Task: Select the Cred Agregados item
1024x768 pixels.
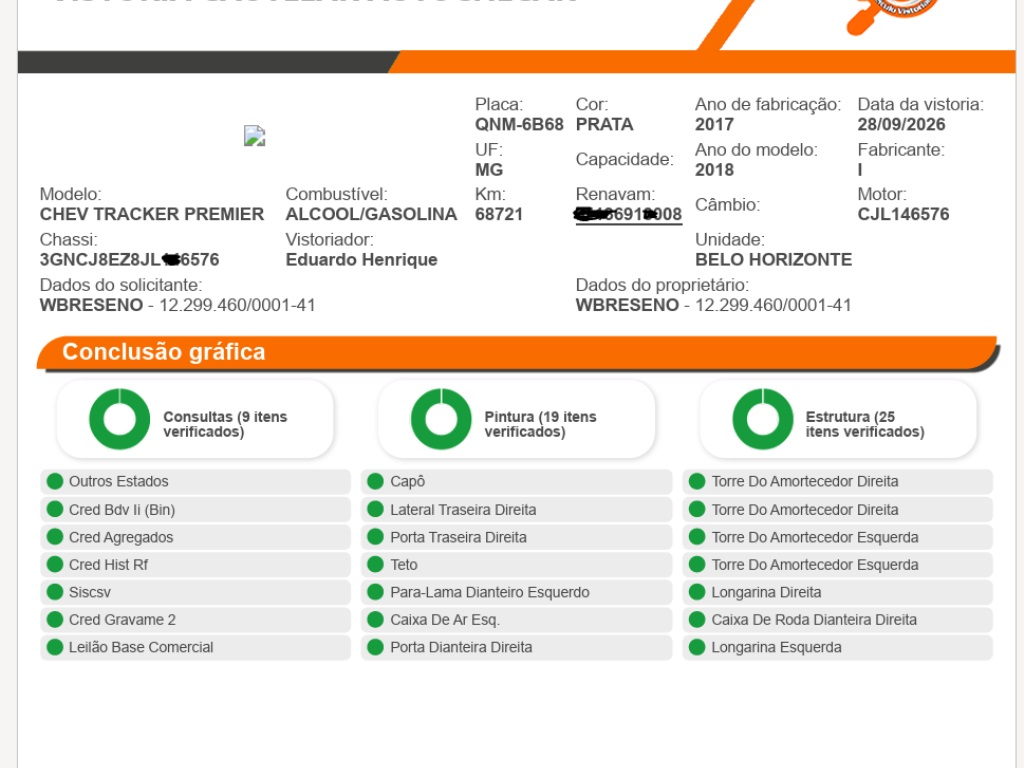Action: point(195,537)
